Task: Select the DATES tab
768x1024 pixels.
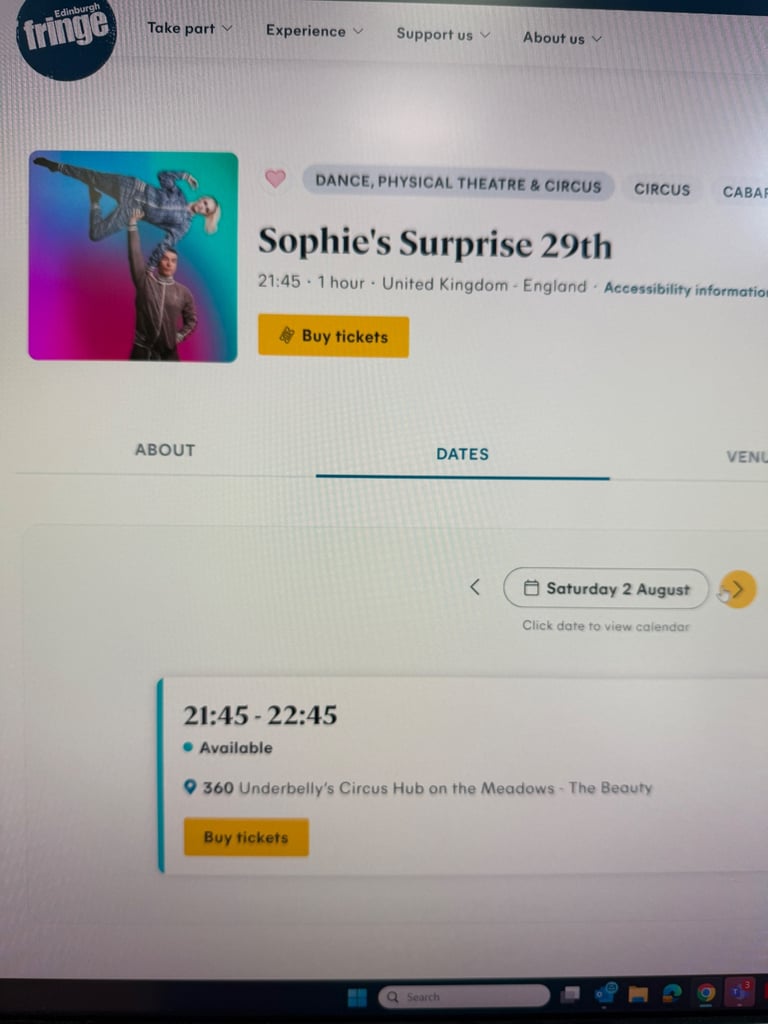Action: (462, 454)
